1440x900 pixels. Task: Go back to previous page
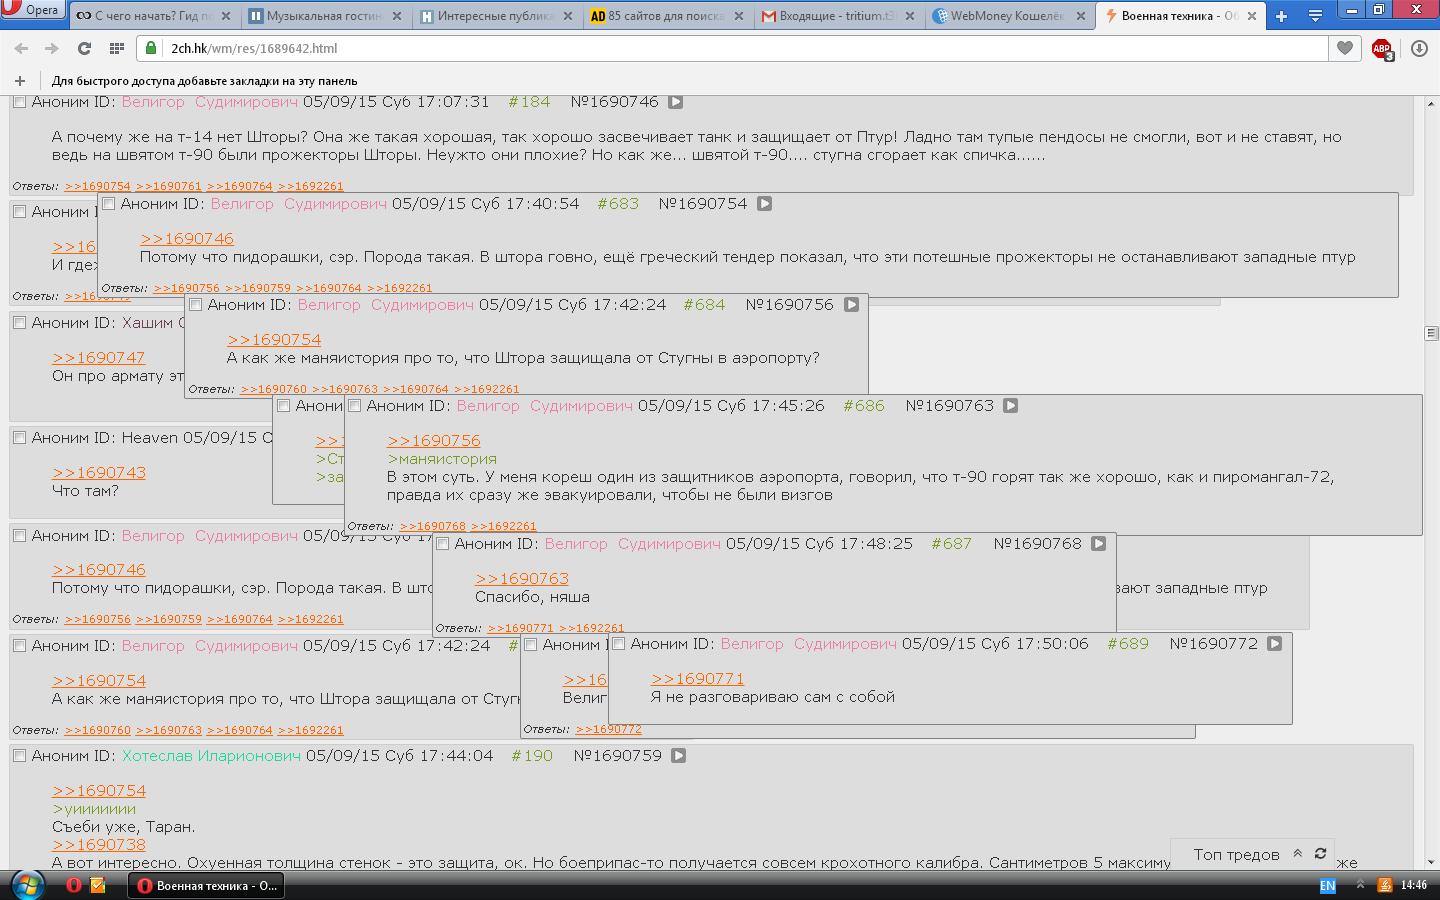21,48
